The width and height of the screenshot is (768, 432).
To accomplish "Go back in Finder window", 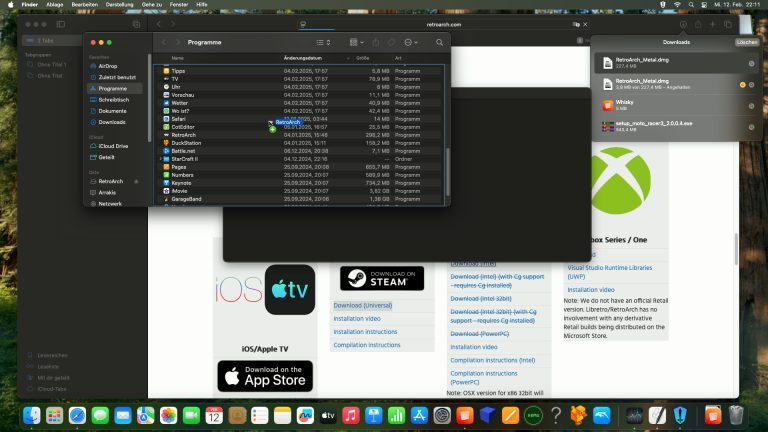I will click(x=164, y=43).
